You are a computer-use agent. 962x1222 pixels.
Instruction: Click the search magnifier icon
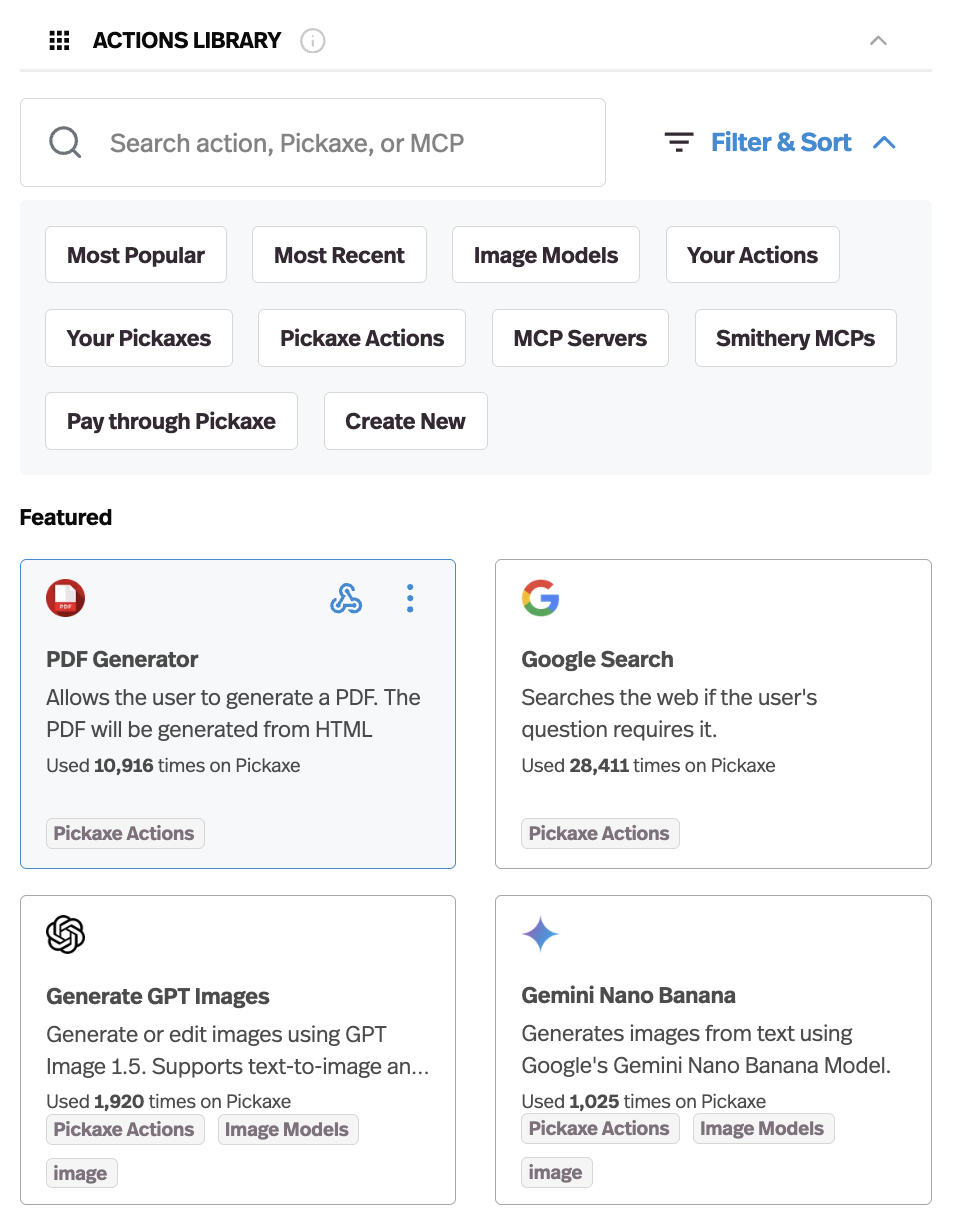click(x=65, y=142)
